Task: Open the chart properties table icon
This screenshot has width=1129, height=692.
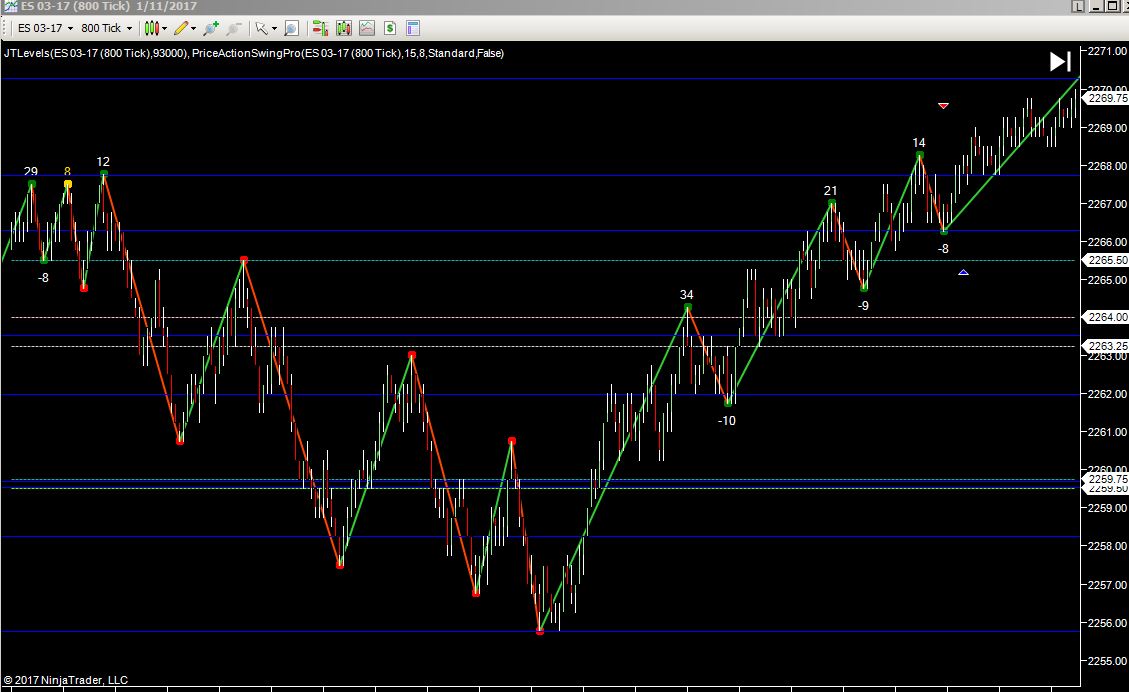Action: [413, 28]
